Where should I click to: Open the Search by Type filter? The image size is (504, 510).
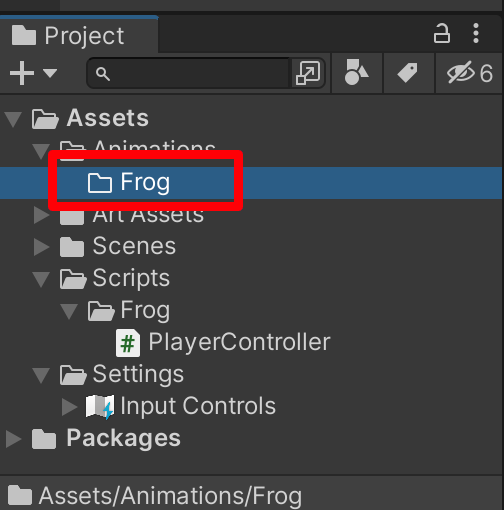tap(356, 72)
